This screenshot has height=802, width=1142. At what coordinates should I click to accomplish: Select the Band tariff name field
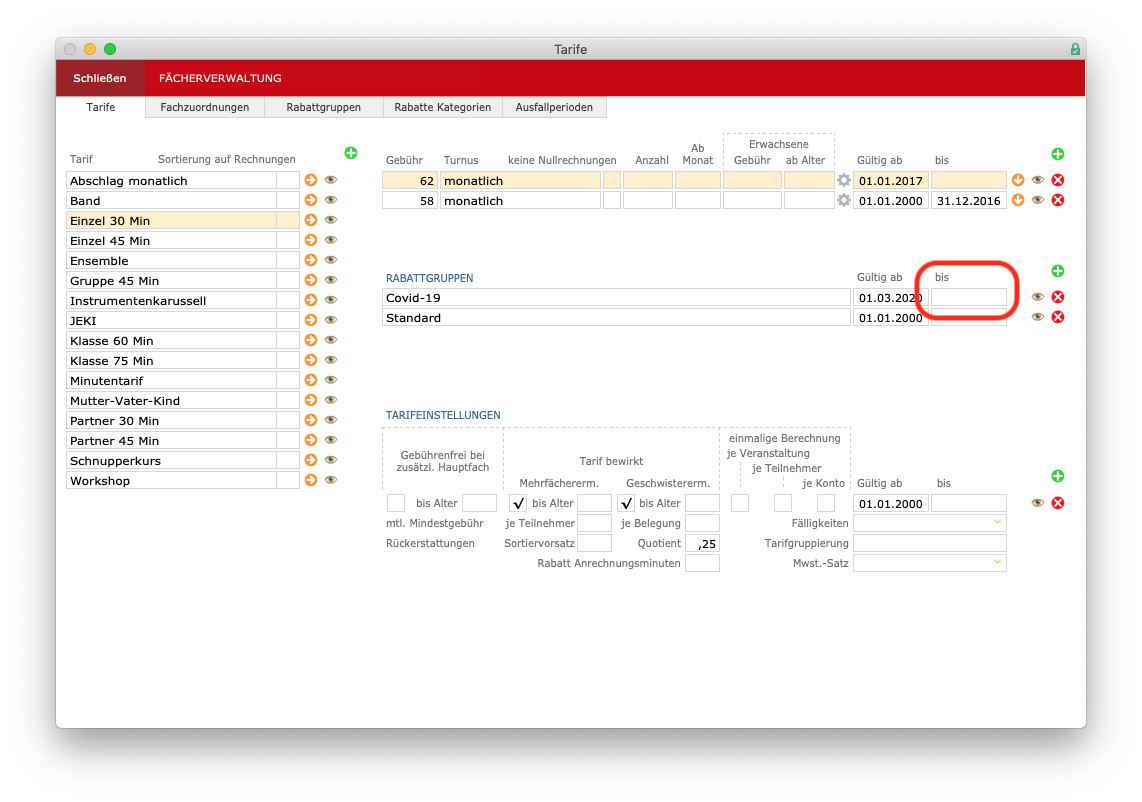pyautogui.click(x=171, y=200)
